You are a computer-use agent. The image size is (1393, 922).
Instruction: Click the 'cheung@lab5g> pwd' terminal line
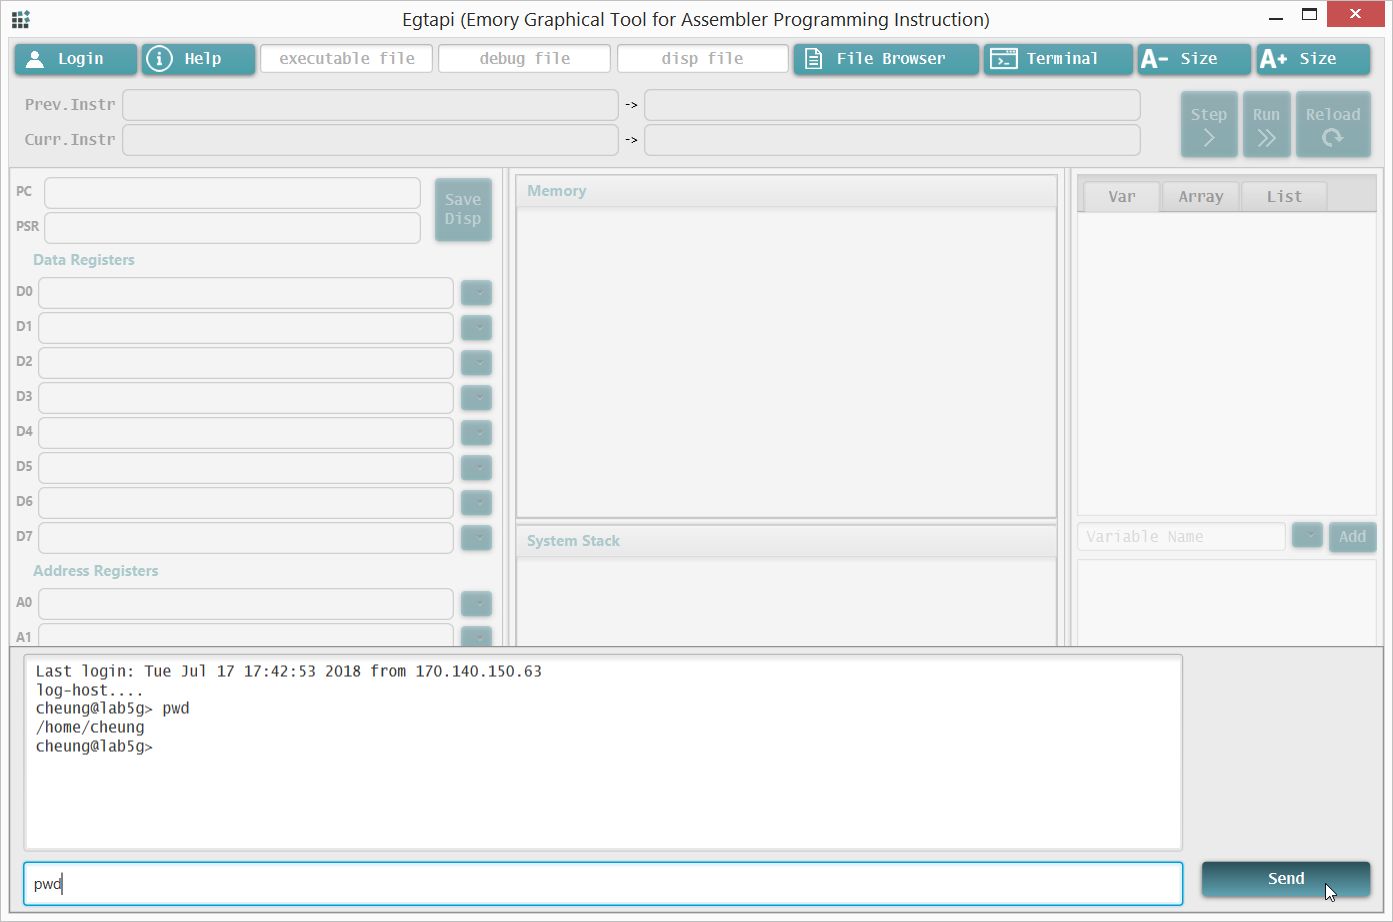click(x=113, y=708)
